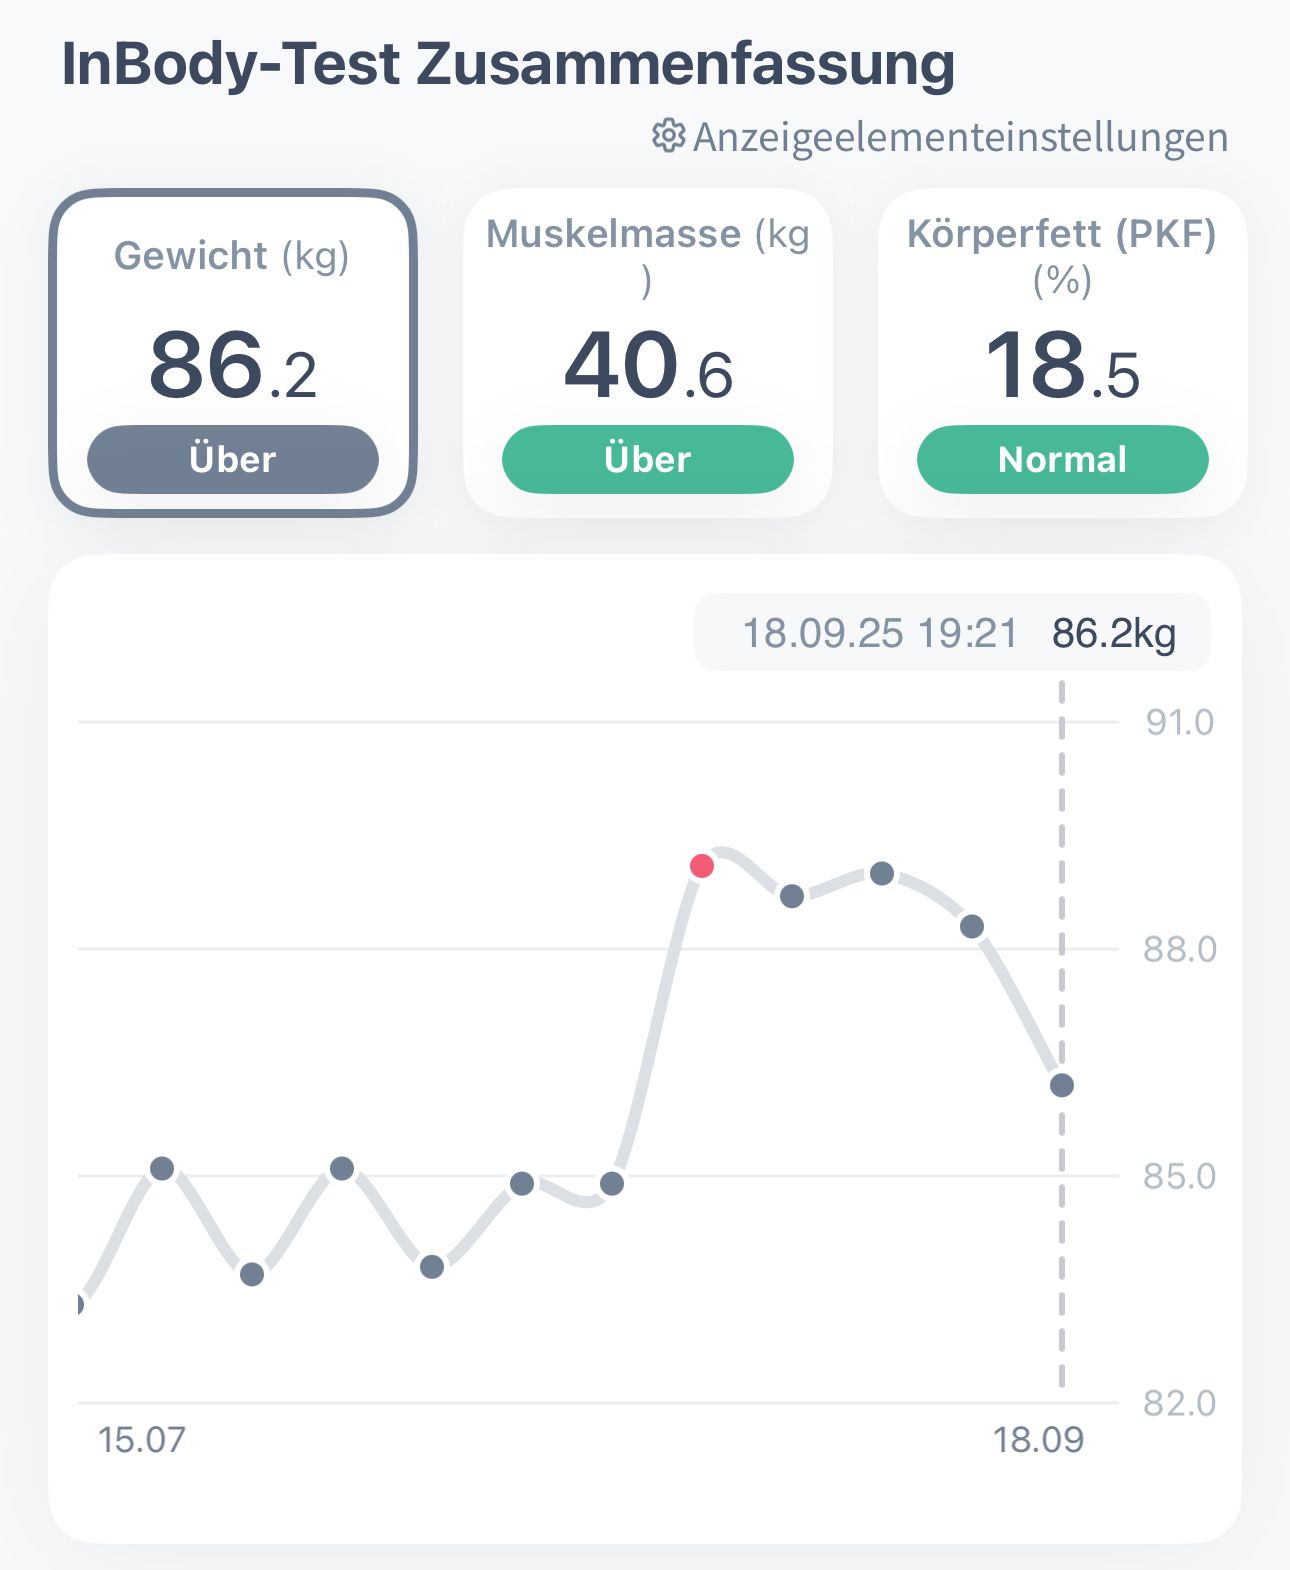Viewport: 1290px width, 1570px height.
Task: Select the red peak data point
Action: click(702, 865)
